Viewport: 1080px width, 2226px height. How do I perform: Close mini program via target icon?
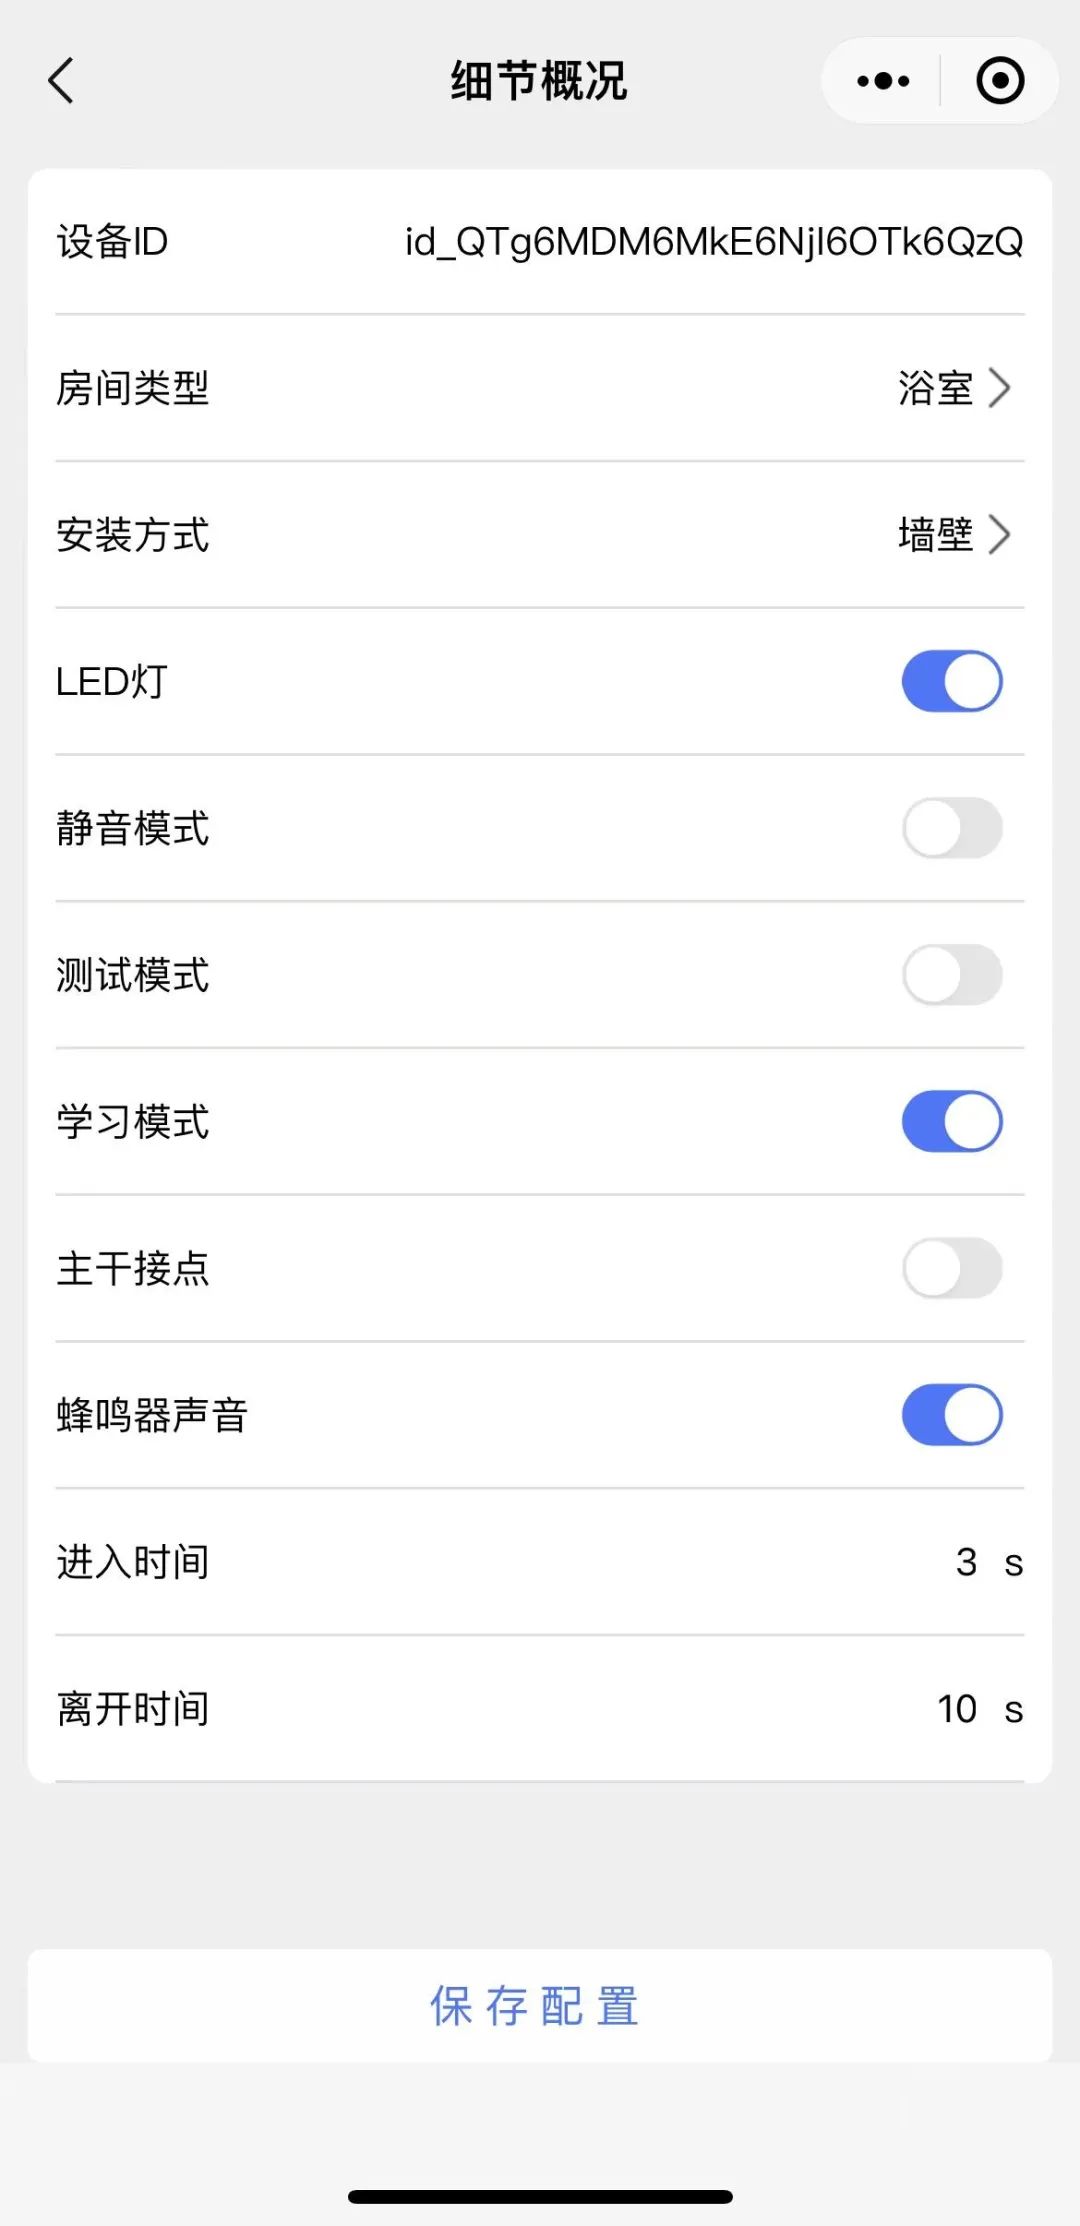pyautogui.click(x=1000, y=81)
